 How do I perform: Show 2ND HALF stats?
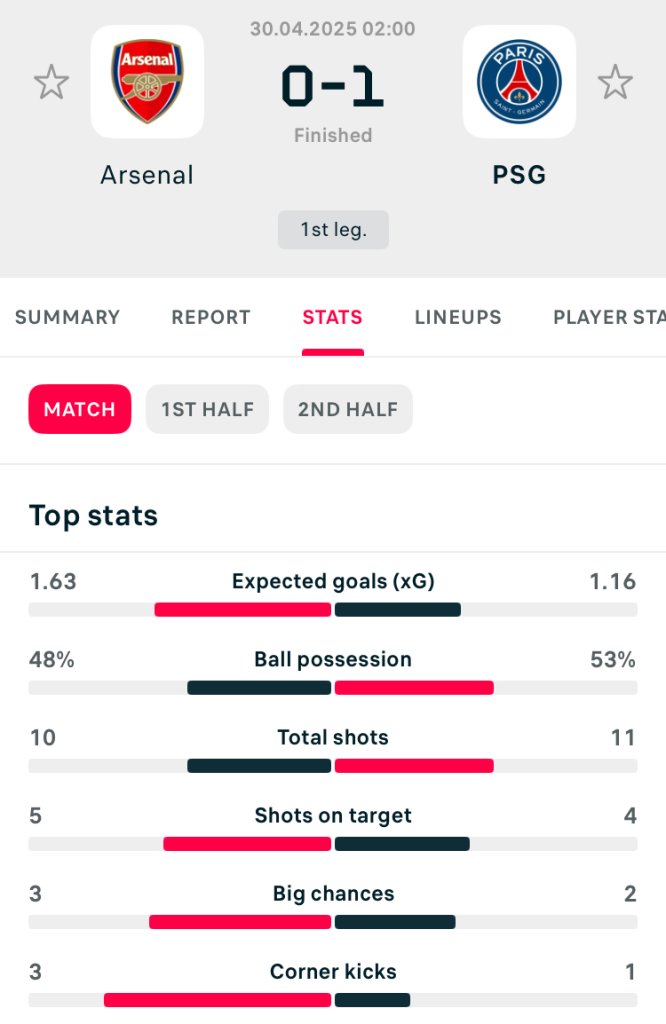(x=348, y=409)
